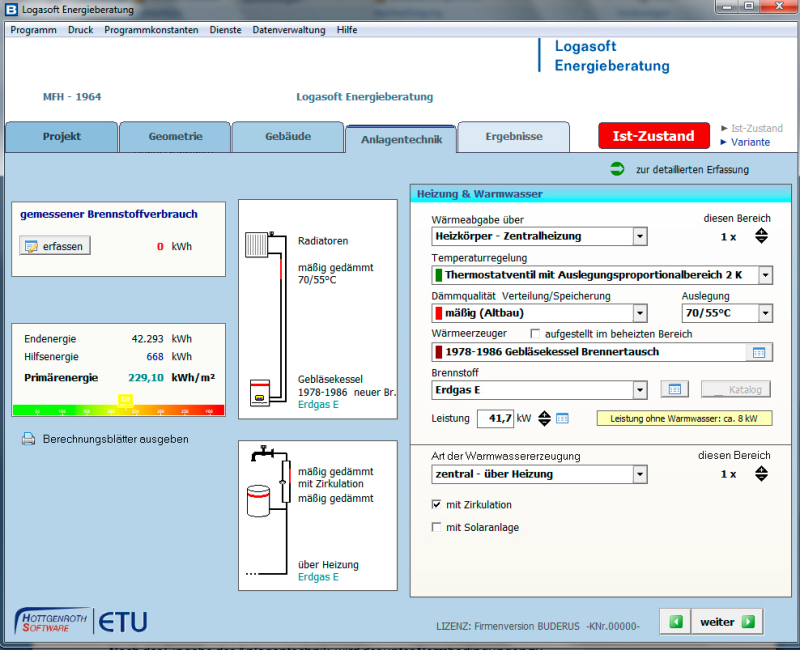Click 'zur detaillierten Erfassung' link
Viewport: 800px width, 650px height.
tap(692, 169)
